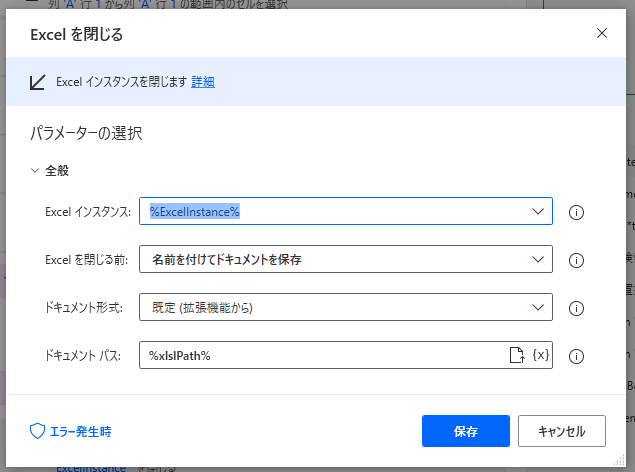Screen dimensions: 635x472
Task: Click info icon beside ドキュメント形式 dropdown
Action: 576,308
